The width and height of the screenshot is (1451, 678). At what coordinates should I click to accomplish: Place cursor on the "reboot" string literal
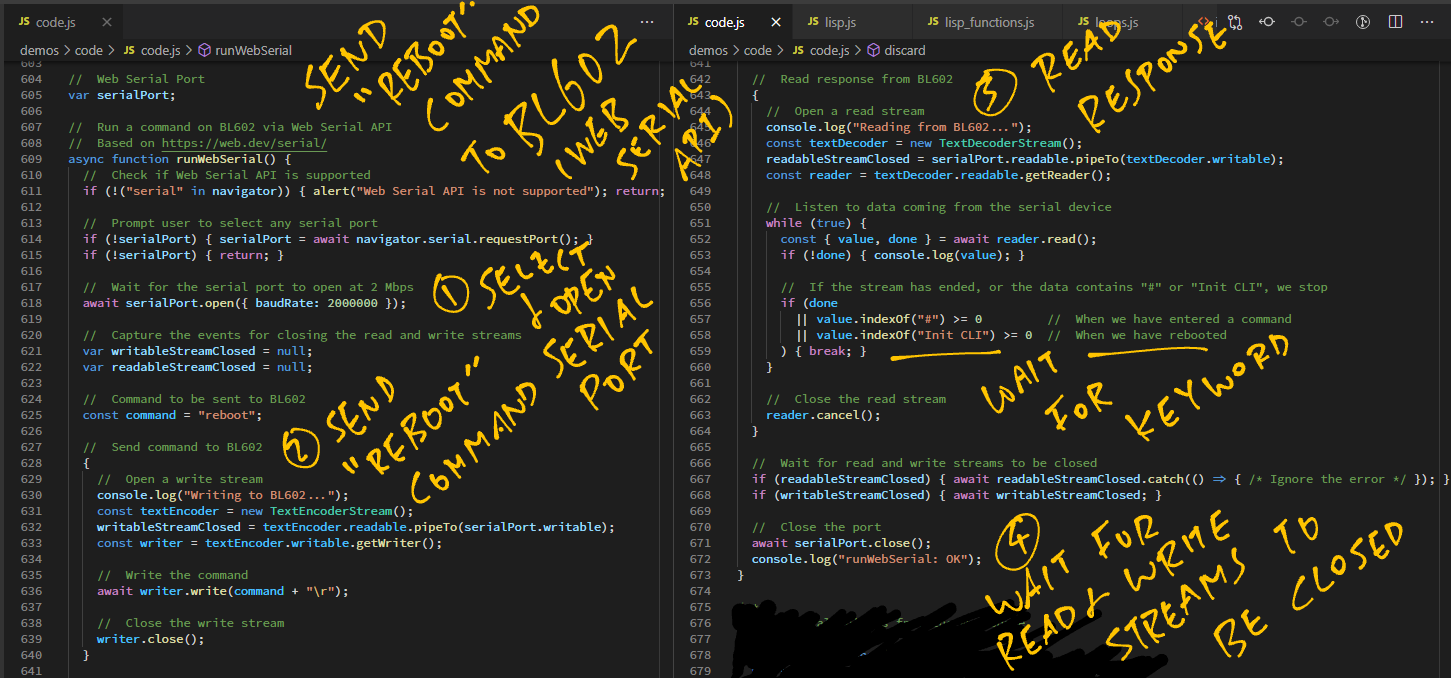point(230,415)
